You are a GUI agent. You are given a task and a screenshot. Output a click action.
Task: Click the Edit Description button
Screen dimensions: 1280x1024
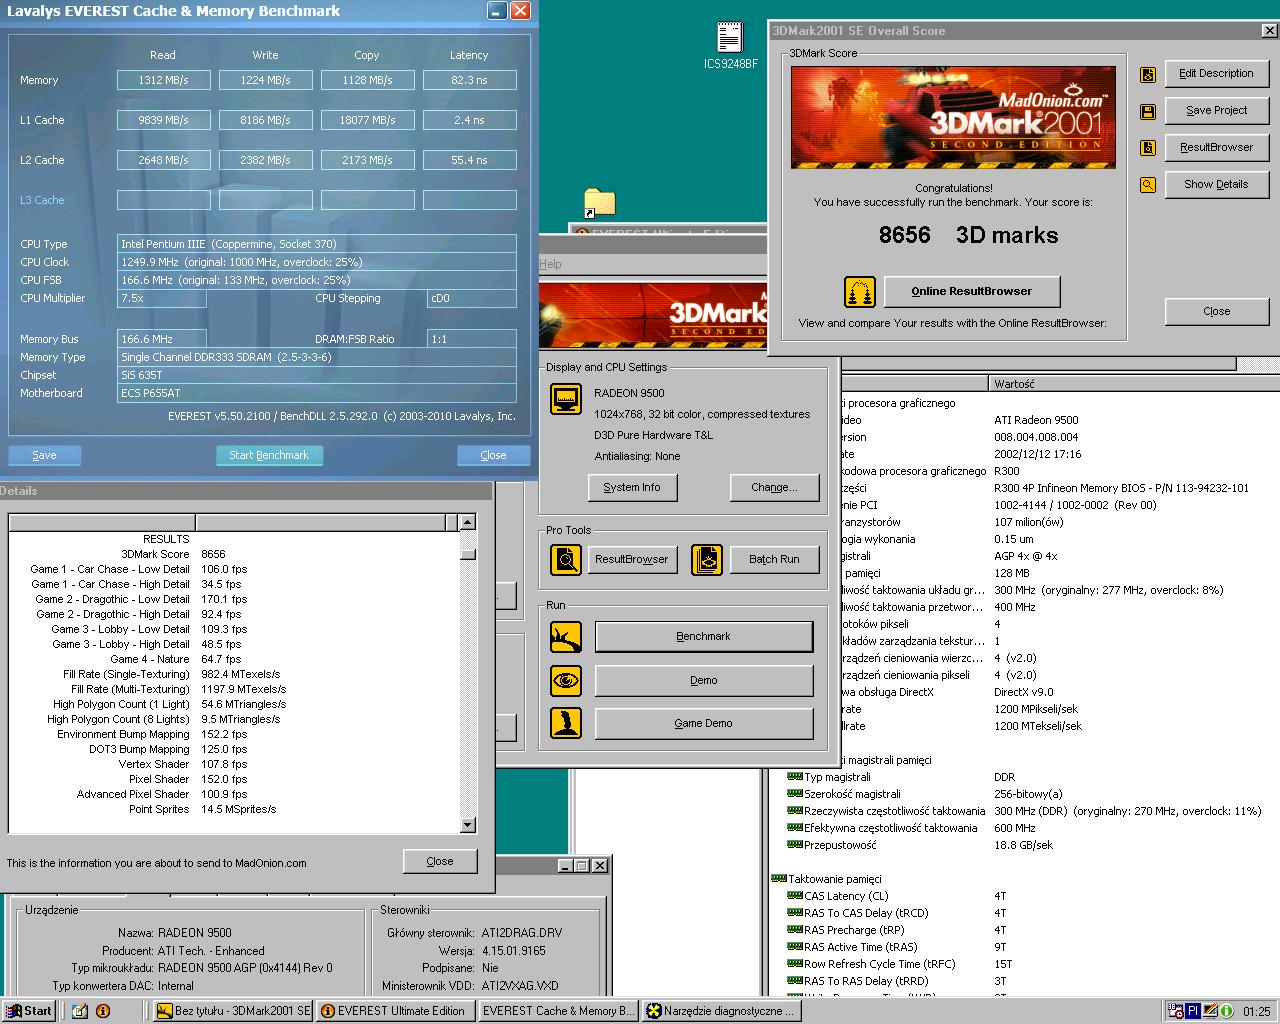tap(1216, 74)
